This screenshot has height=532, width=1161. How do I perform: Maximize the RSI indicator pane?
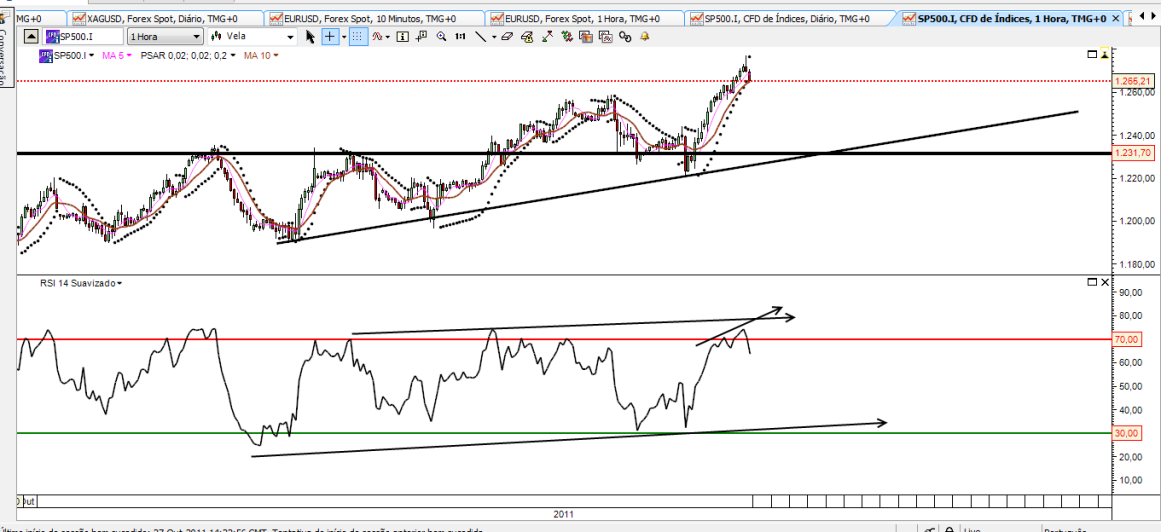click(x=1091, y=282)
